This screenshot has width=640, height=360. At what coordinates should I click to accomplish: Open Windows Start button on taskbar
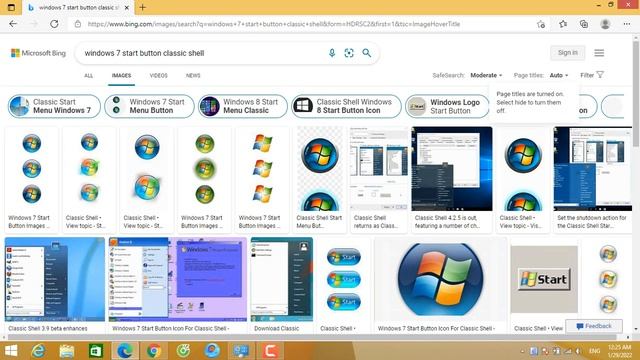(11, 351)
